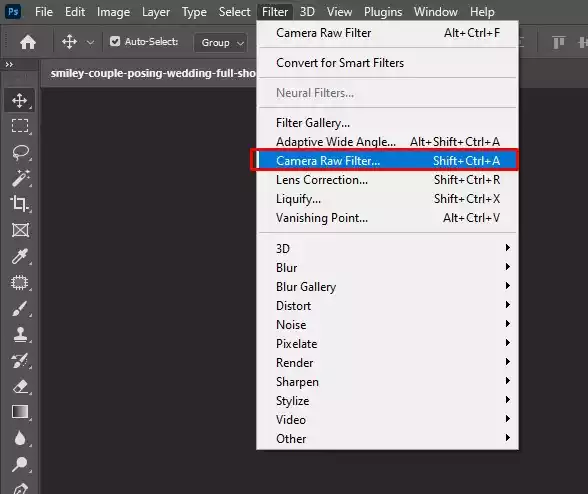
Task: Open the Select menu
Action: pyautogui.click(x=234, y=12)
